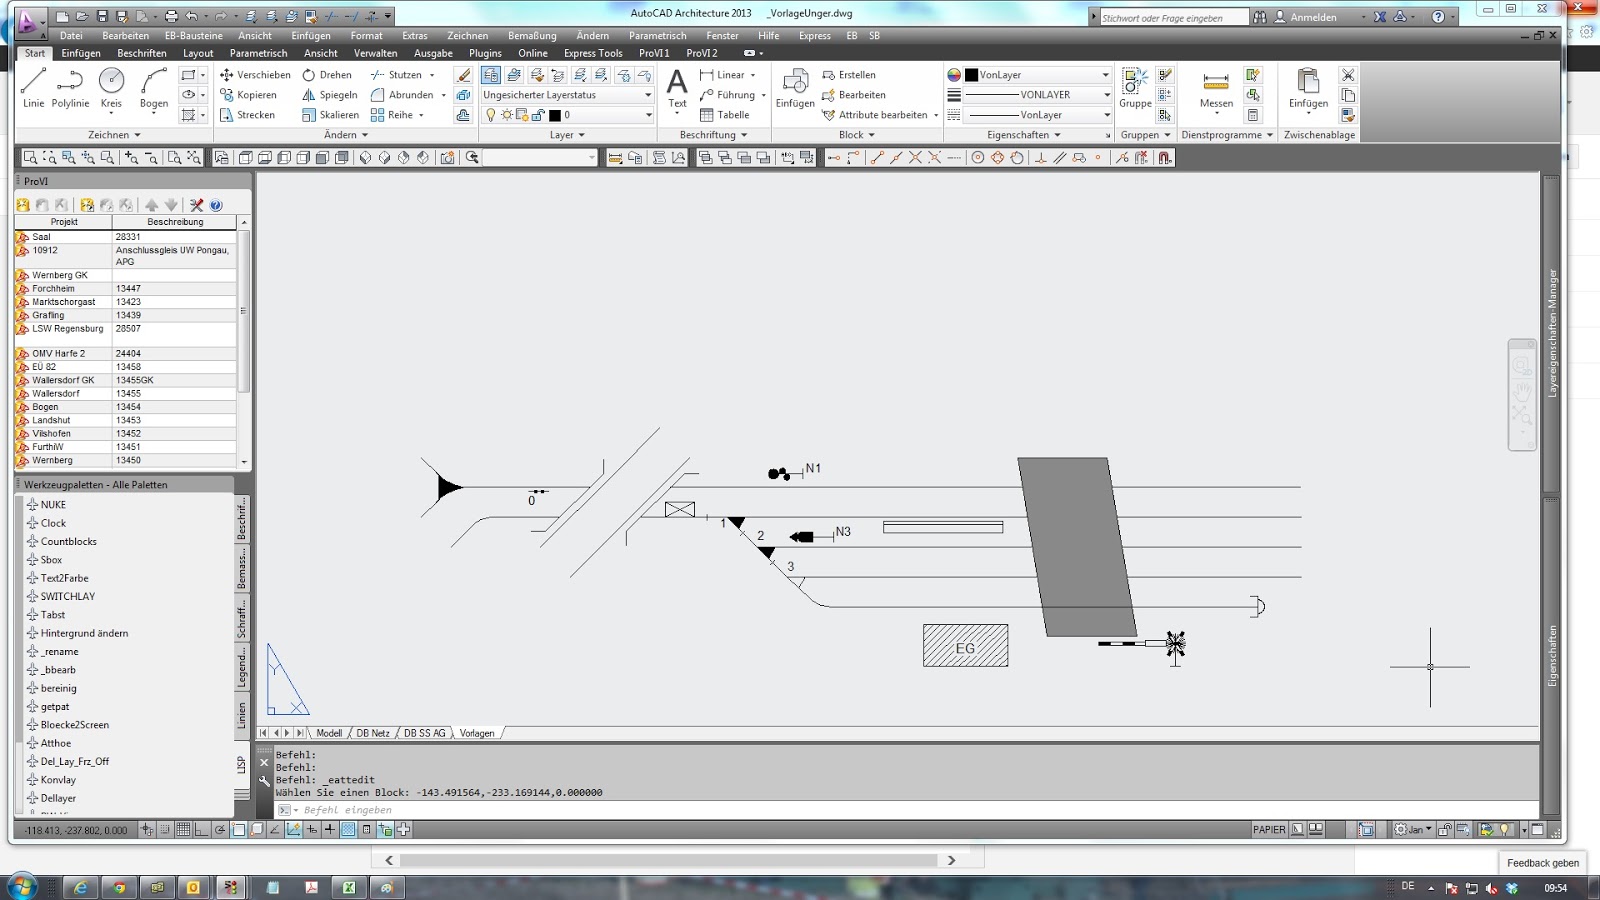Use the Kopieren copy command

[248, 95]
